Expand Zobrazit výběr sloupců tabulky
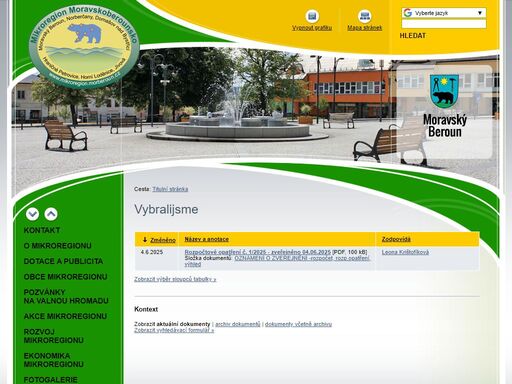 (175, 279)
